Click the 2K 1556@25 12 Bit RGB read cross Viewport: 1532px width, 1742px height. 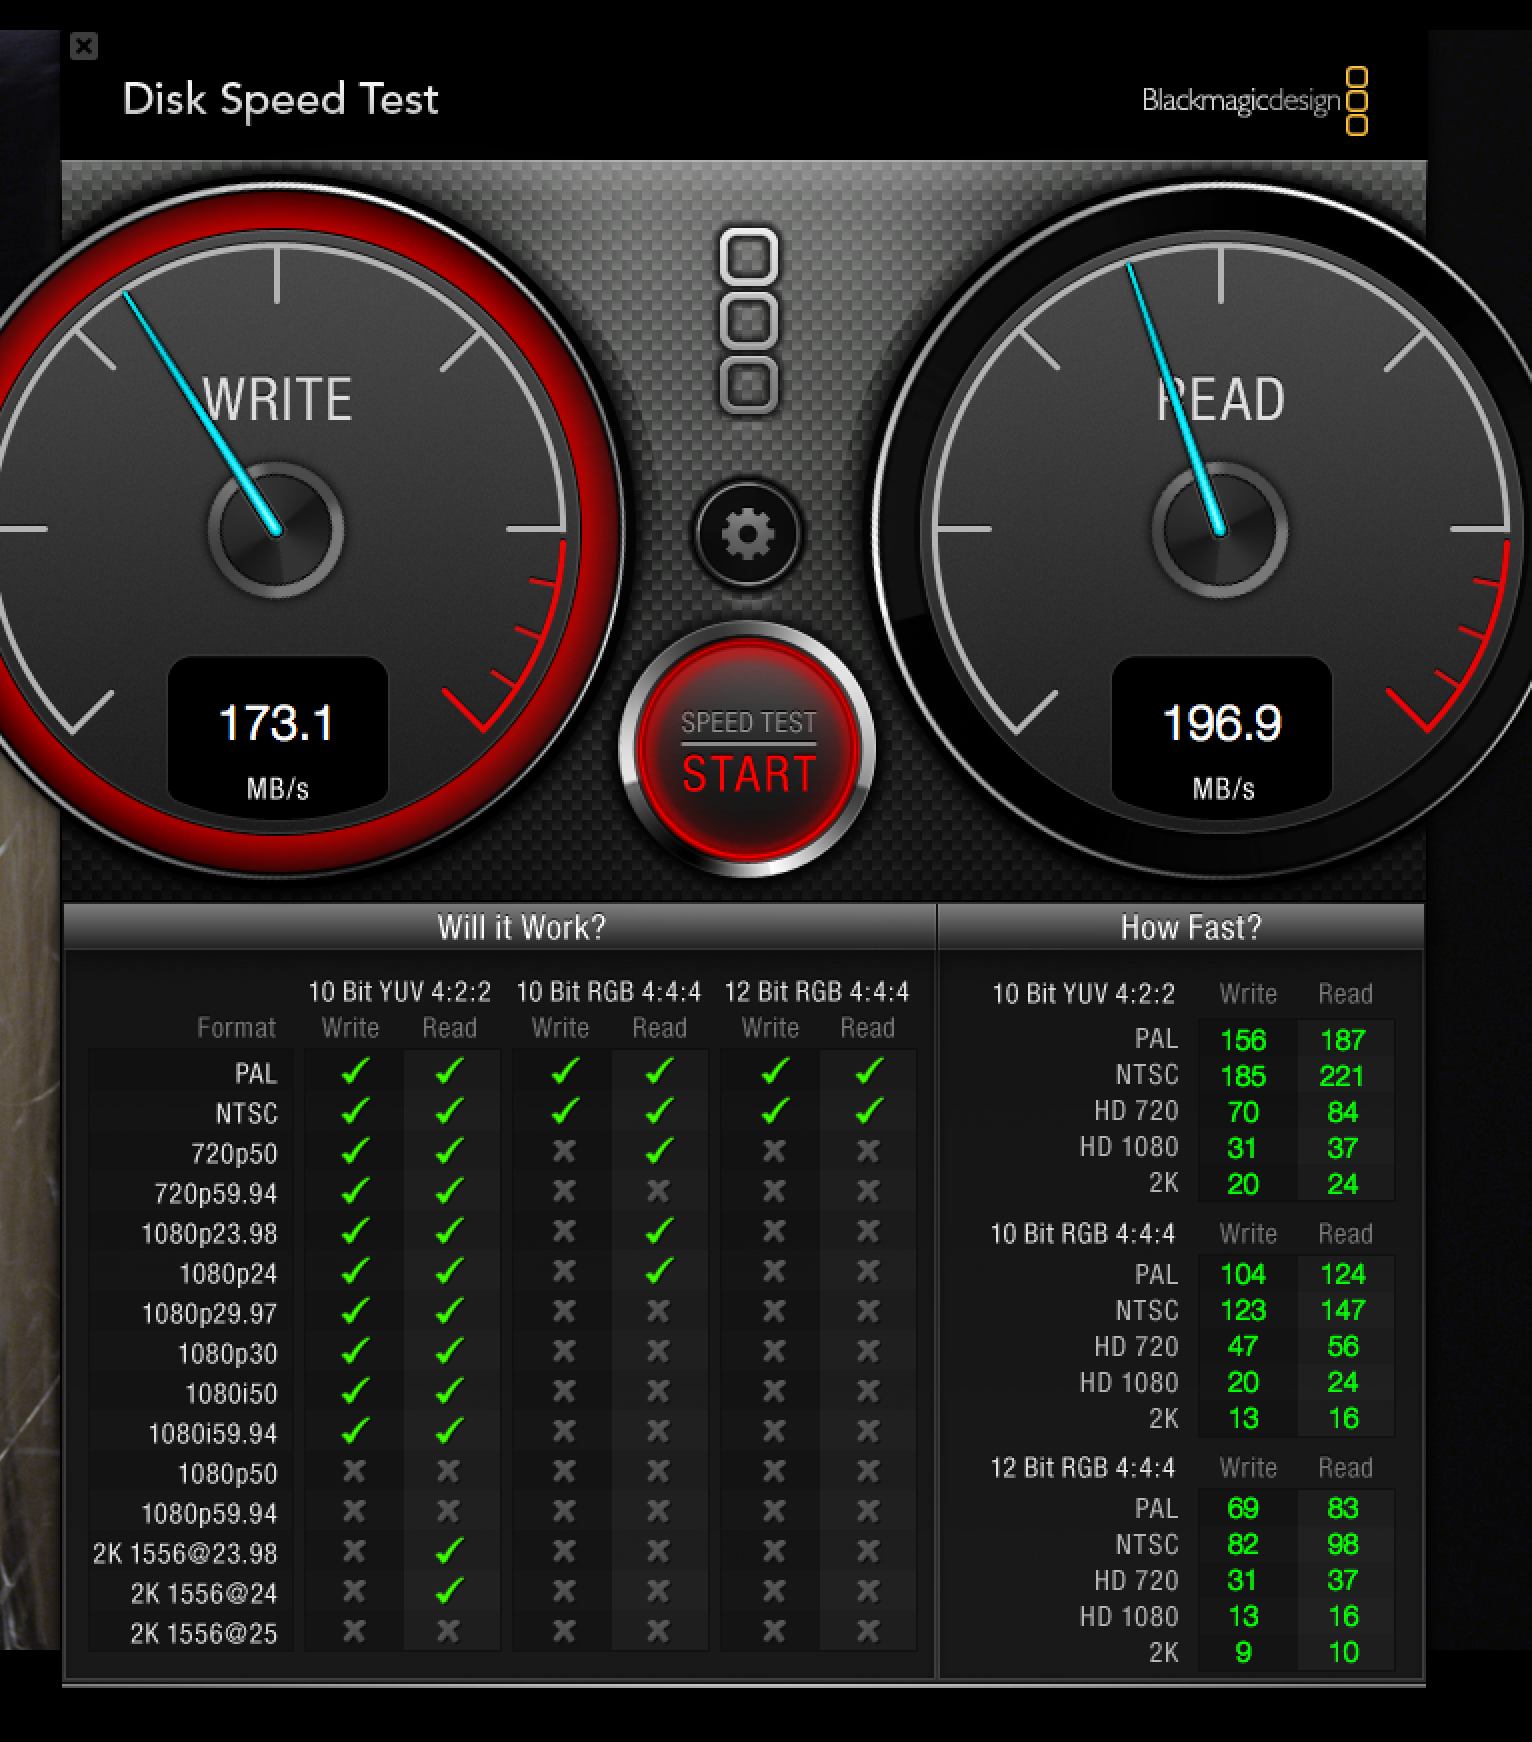[x=868, y=1631]
